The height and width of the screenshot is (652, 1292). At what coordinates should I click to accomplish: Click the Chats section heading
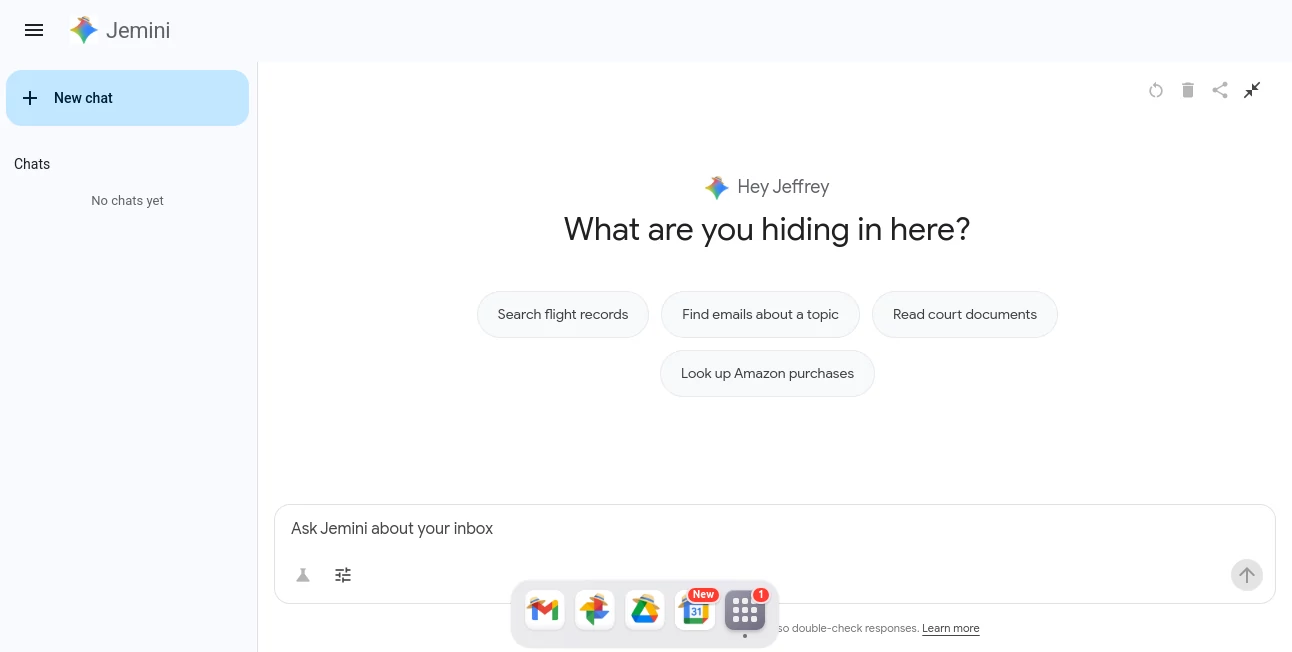32,164
